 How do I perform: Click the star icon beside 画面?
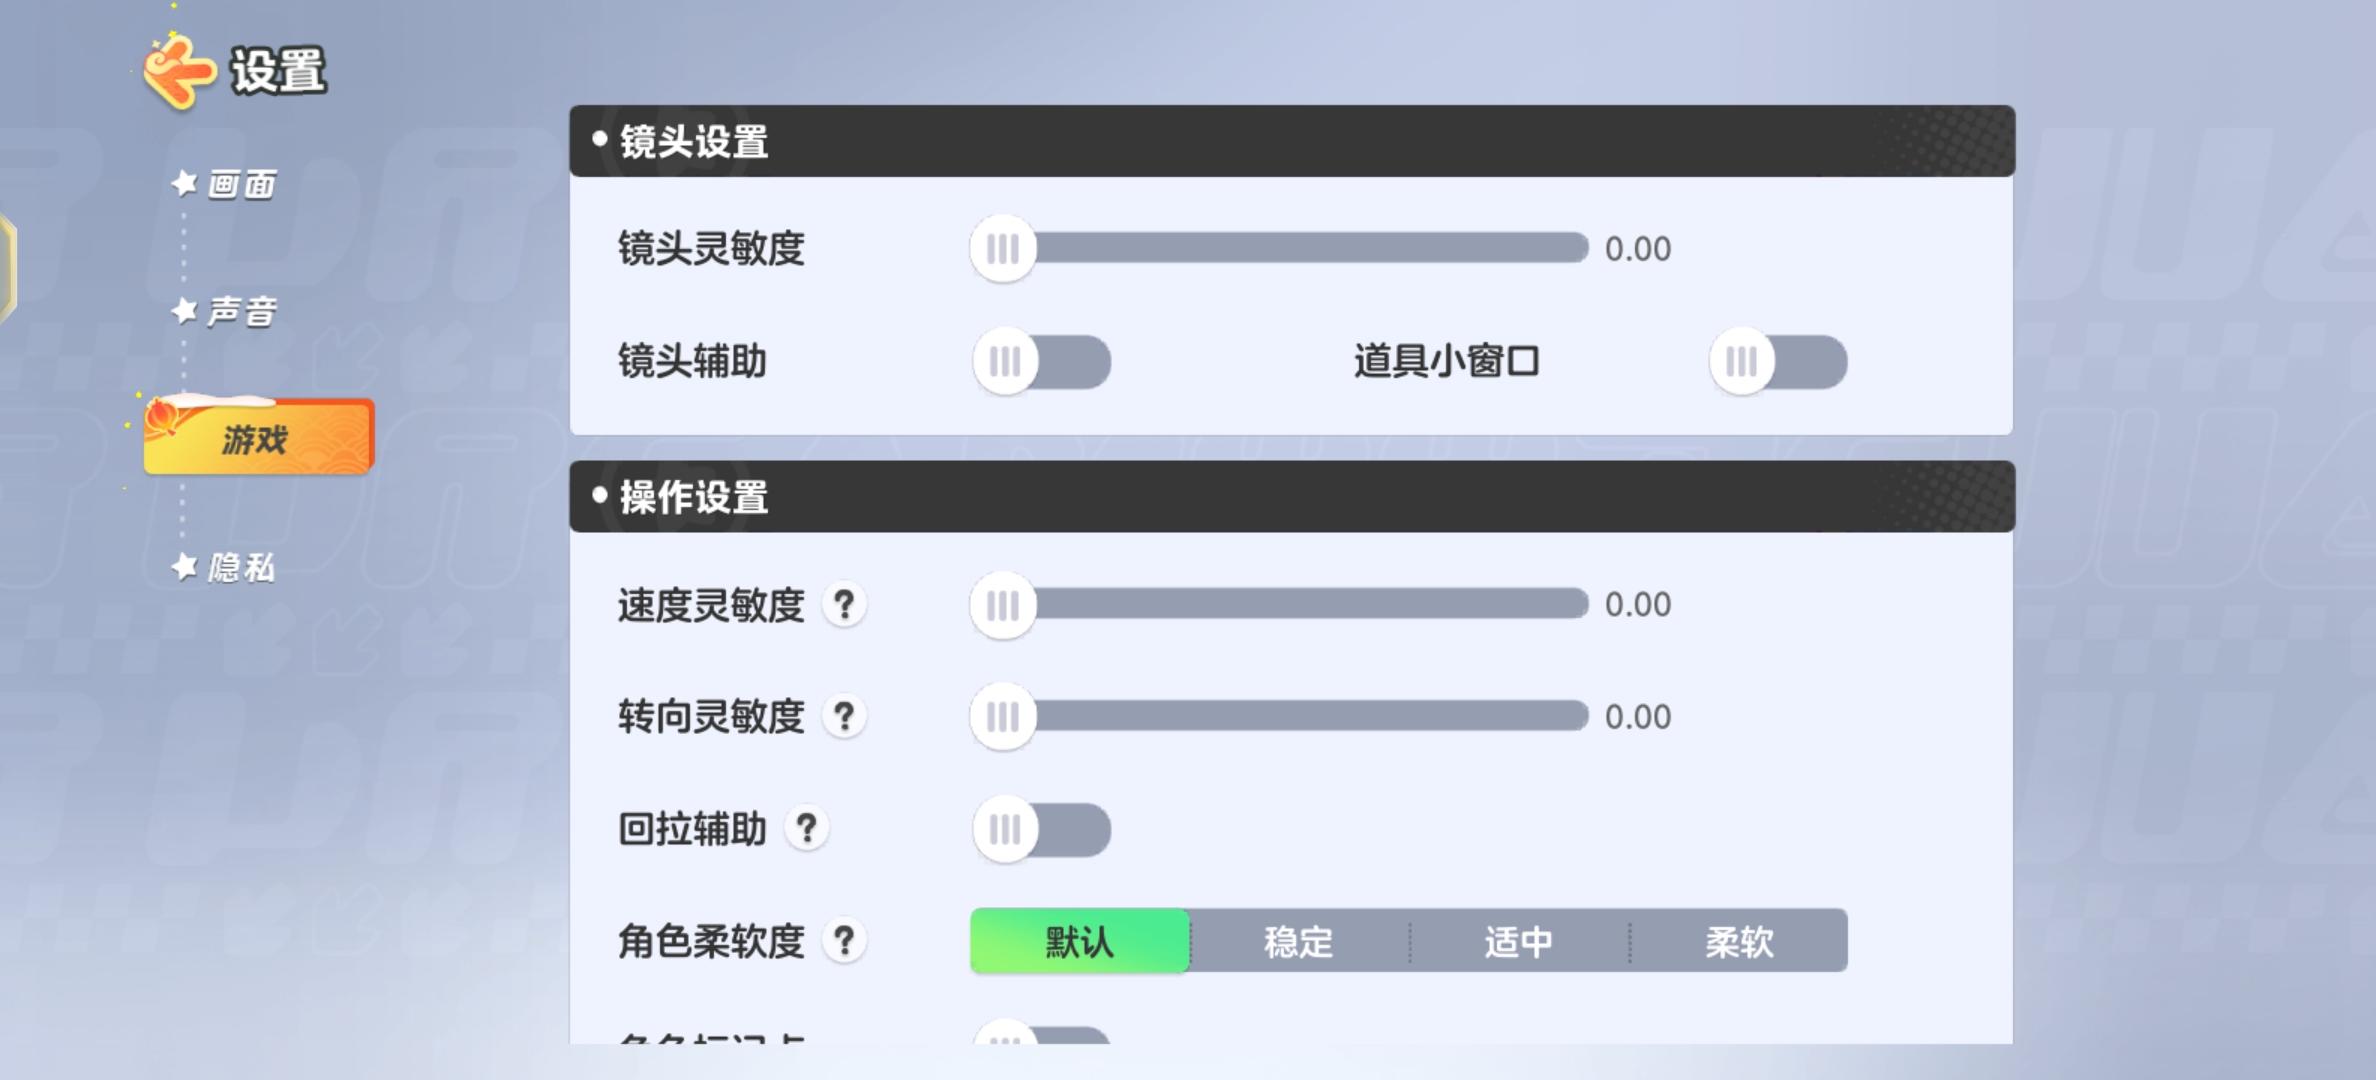click(184, 184)
